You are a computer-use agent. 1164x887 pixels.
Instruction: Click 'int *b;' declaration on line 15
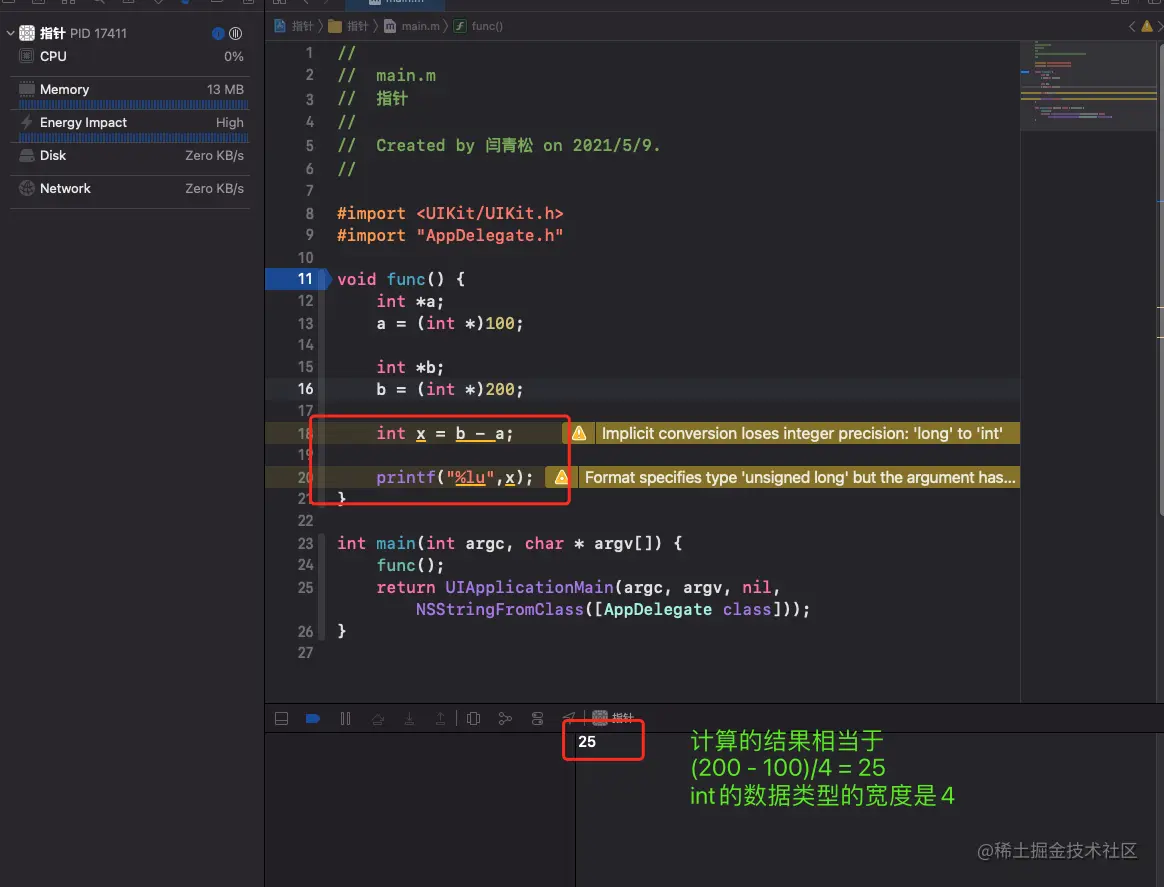click(410, 367)
